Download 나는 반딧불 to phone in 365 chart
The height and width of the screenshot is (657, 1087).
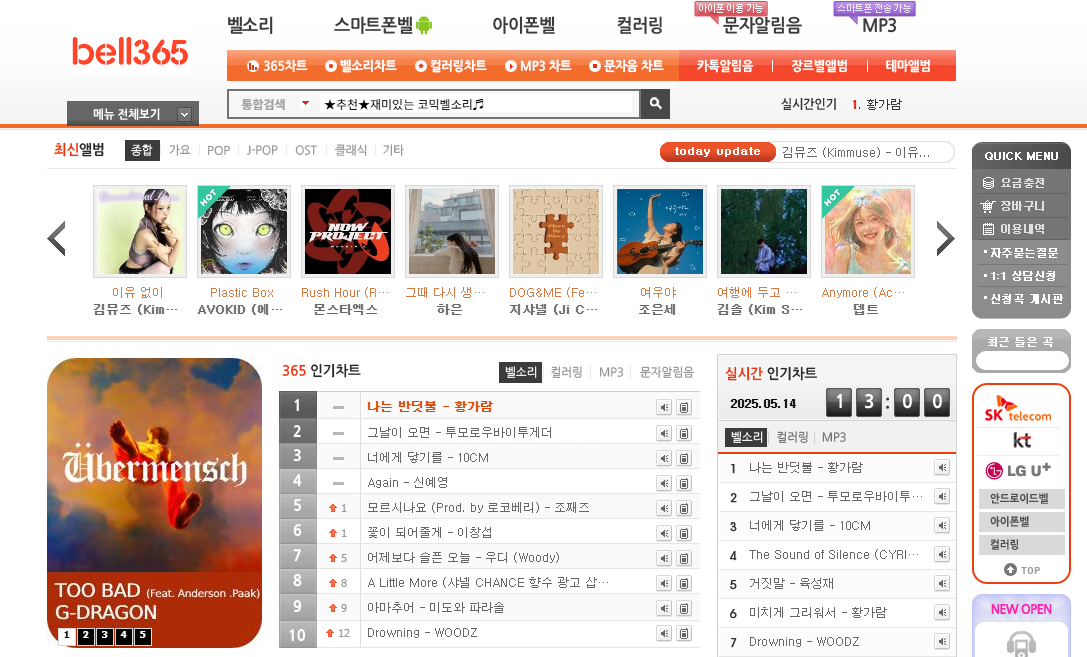pyautogui.click(x=684, y=408)
